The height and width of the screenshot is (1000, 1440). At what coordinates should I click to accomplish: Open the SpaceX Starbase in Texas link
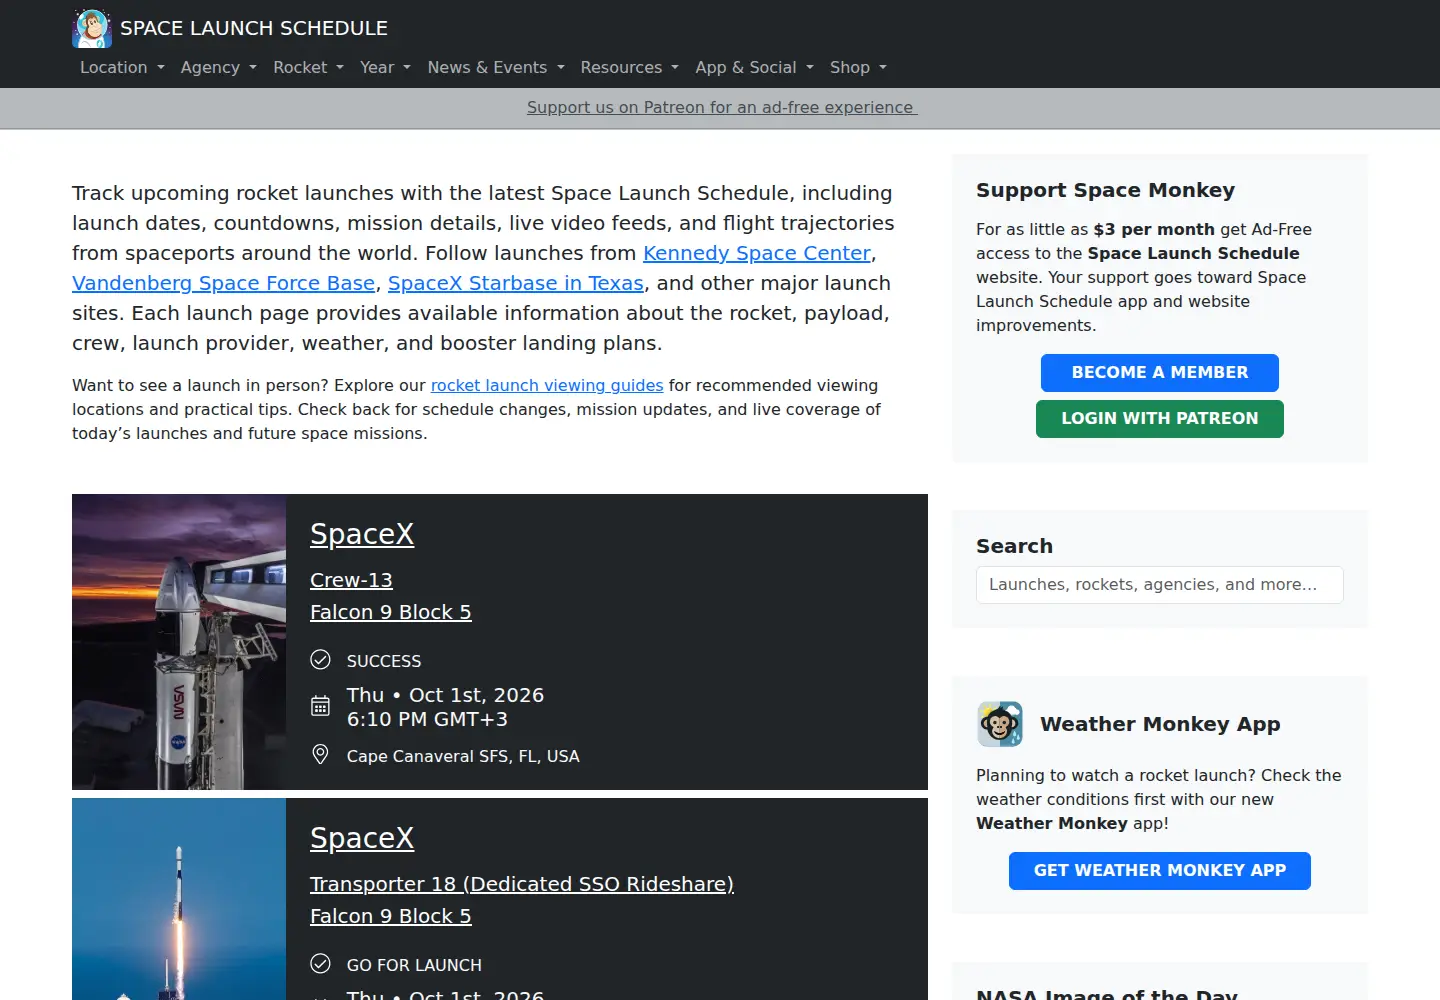tap(516, 283)
